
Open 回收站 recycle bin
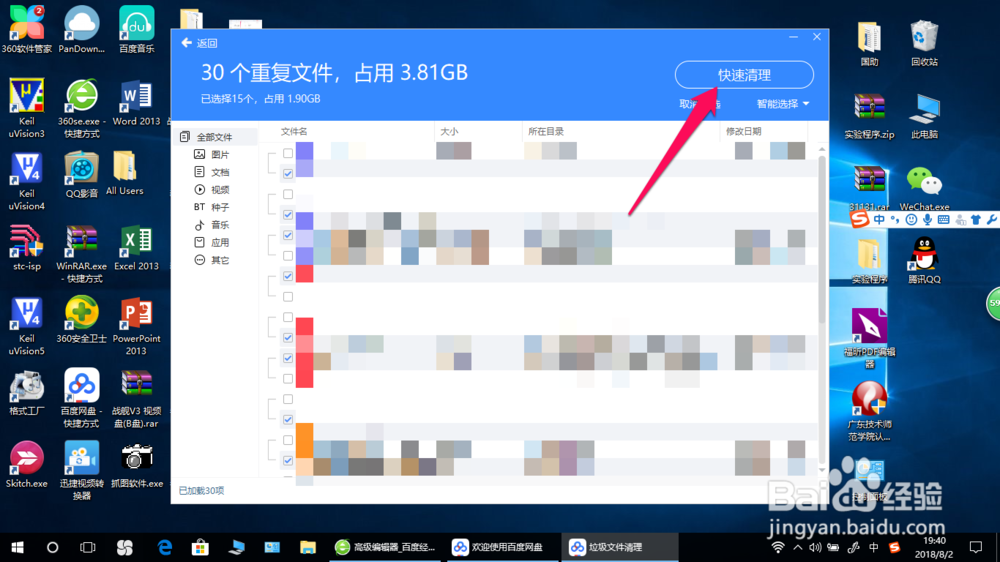pyautogui.click(x=924, y=43)
